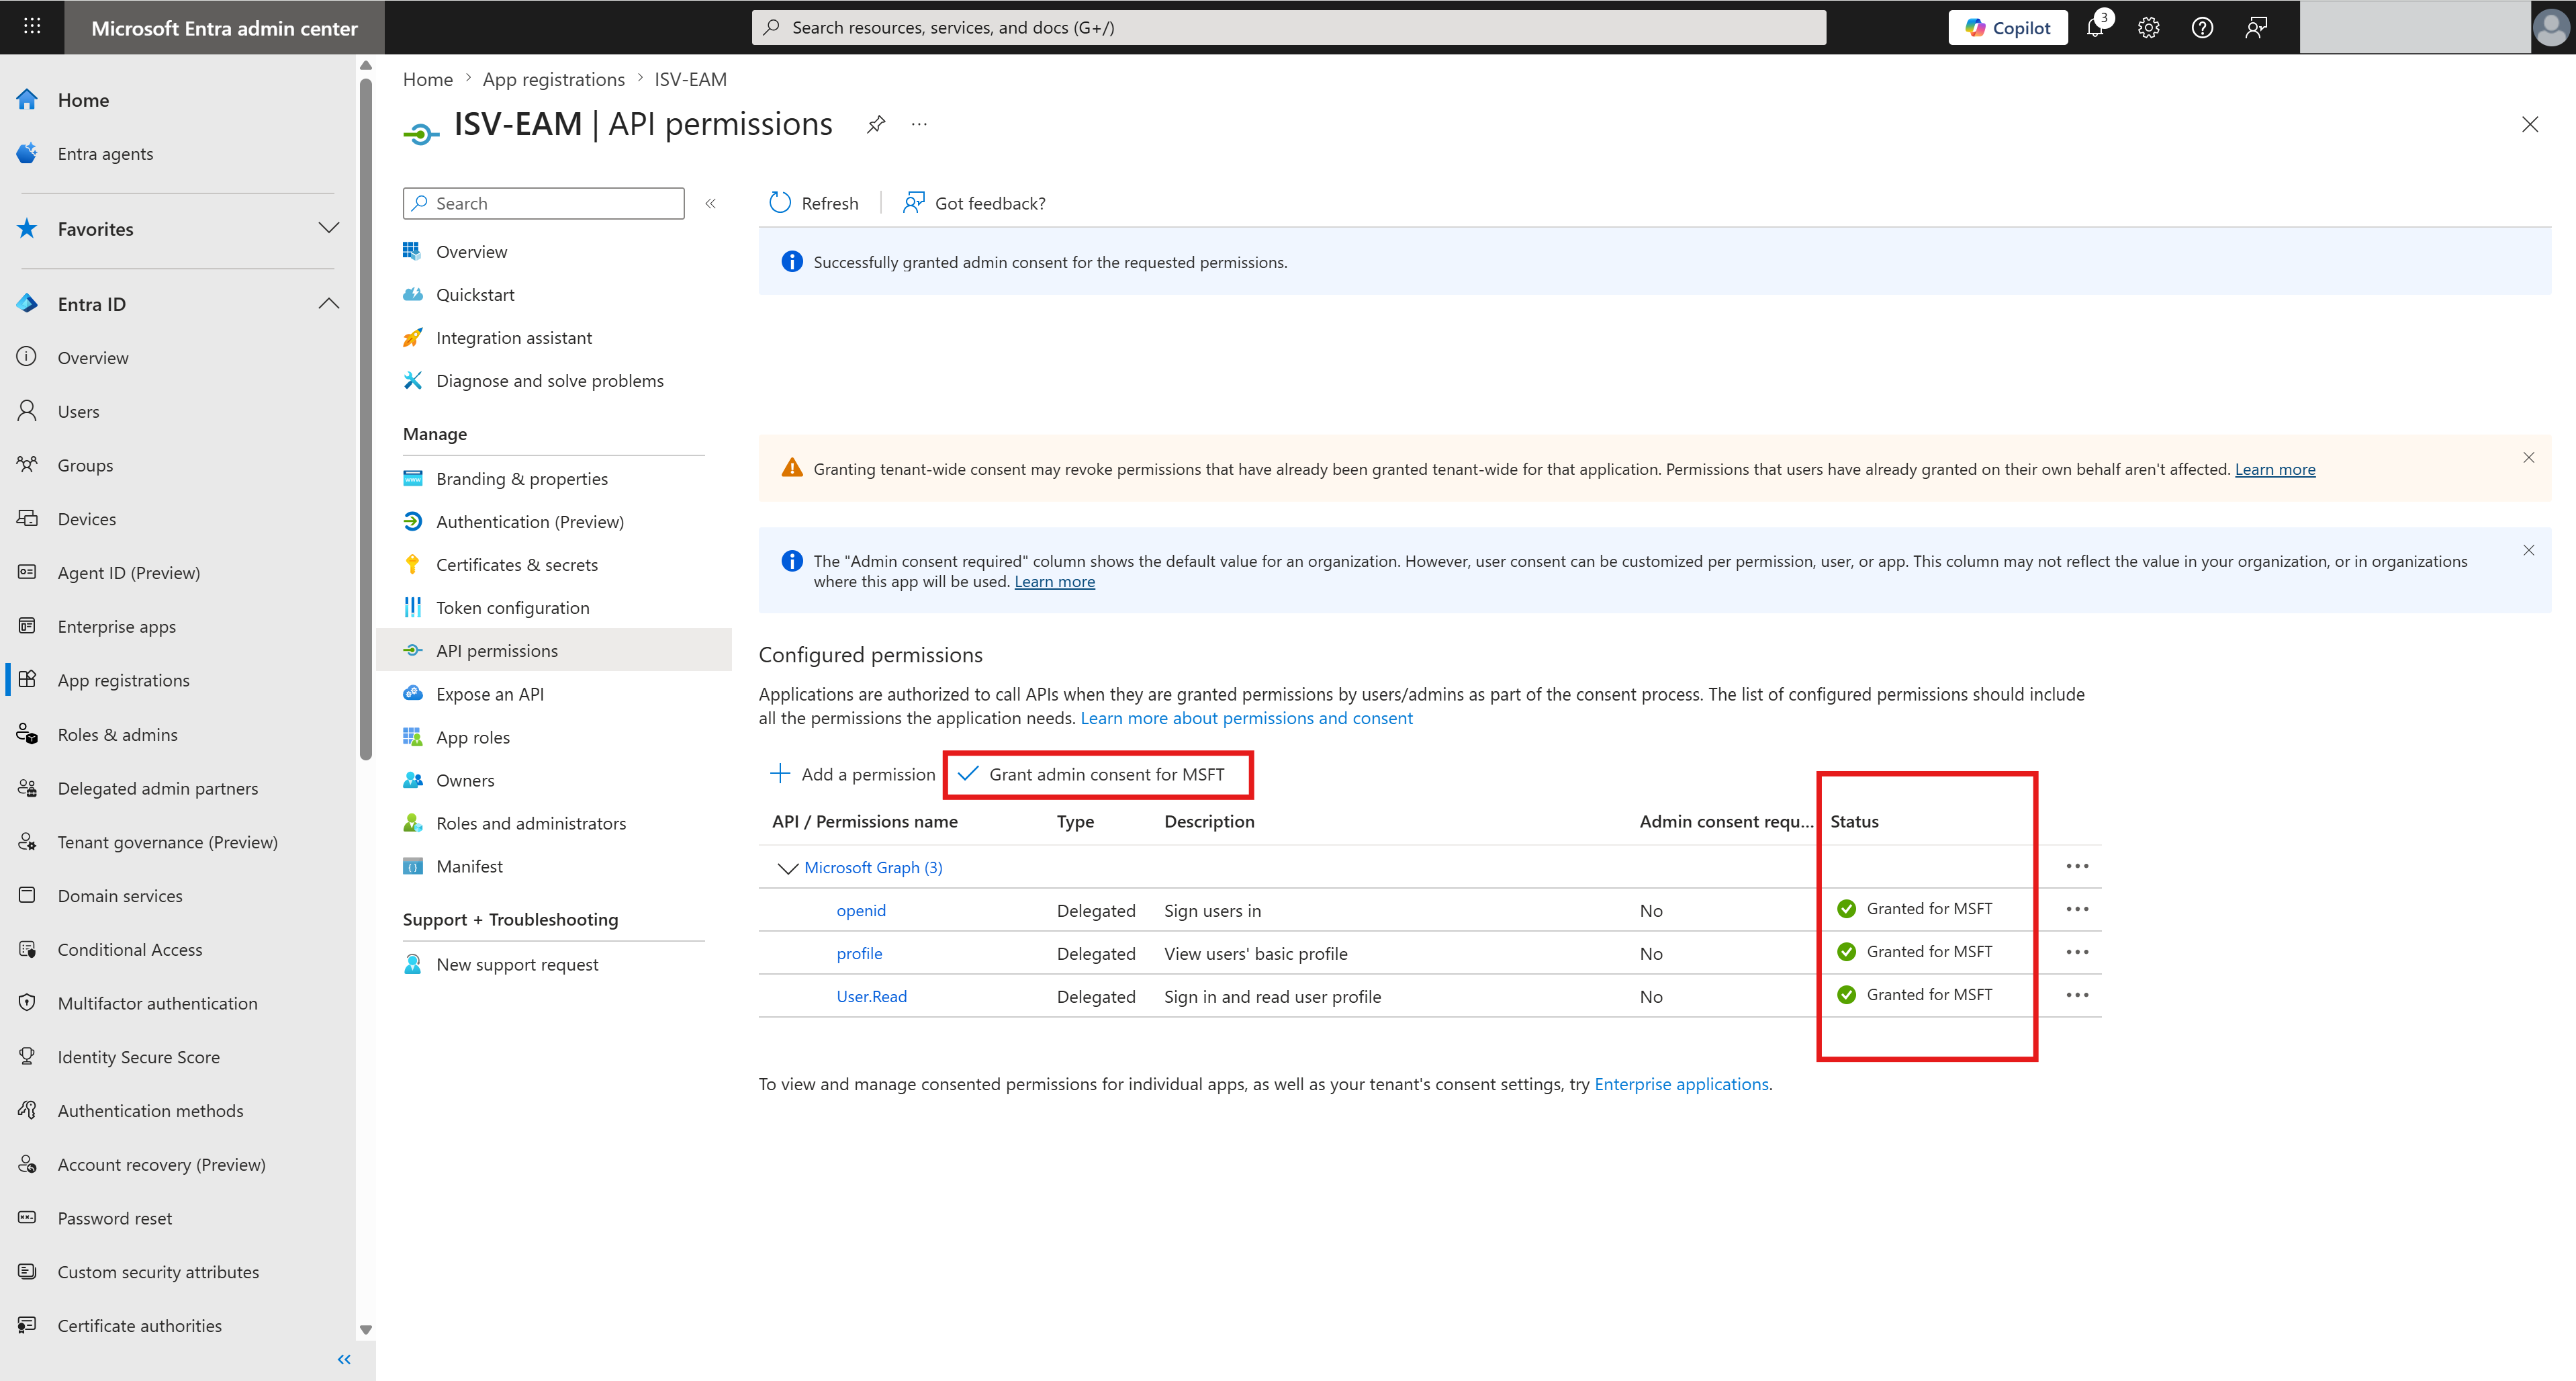The width and height of the screenshot is (2576, 1381).
Task: Open more options for openid permission
Action: (2078, 909)
